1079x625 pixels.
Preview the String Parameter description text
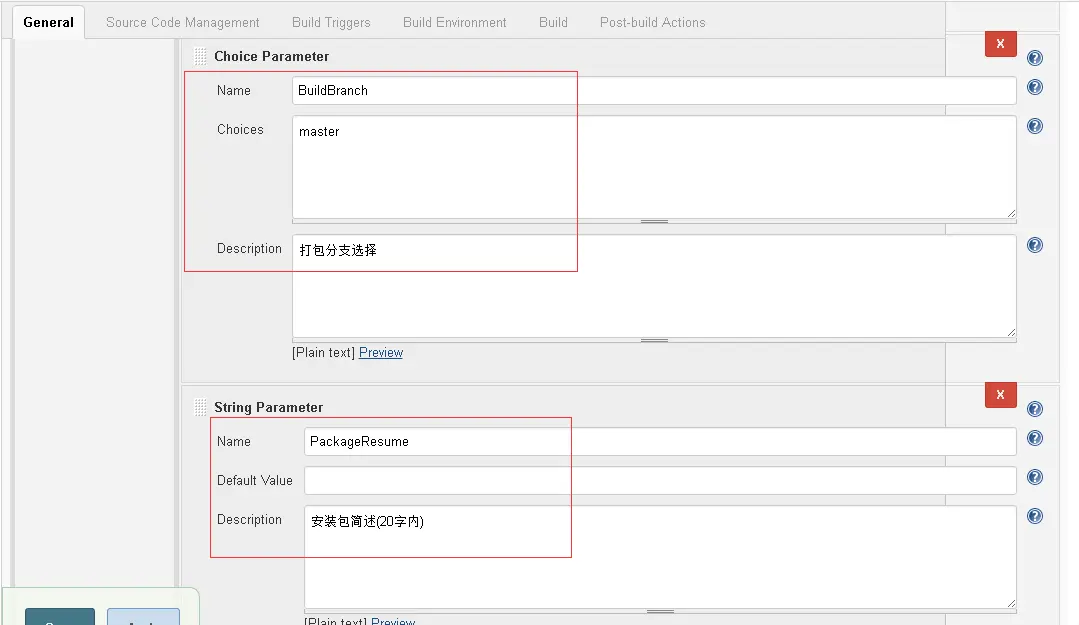pyautogui.click(x=393, y=621)
